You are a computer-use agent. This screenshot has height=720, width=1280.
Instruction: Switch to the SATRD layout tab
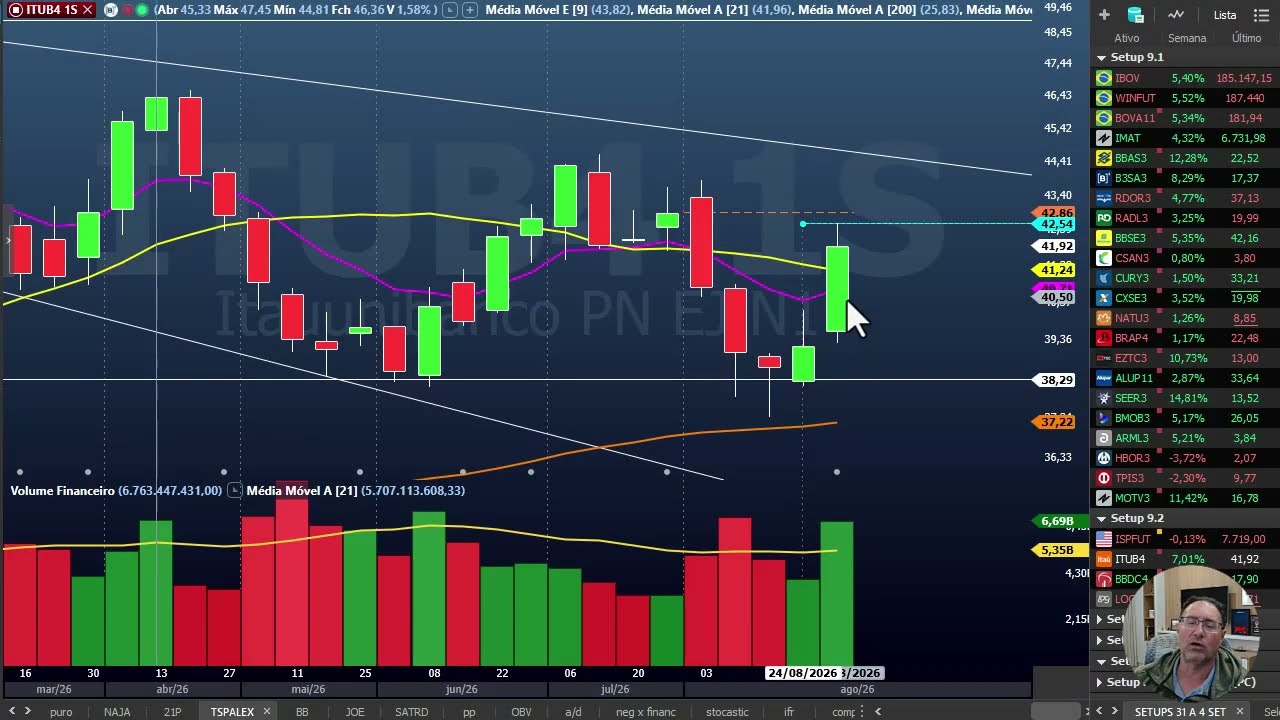pyautogui.click(x=411, y=712)
